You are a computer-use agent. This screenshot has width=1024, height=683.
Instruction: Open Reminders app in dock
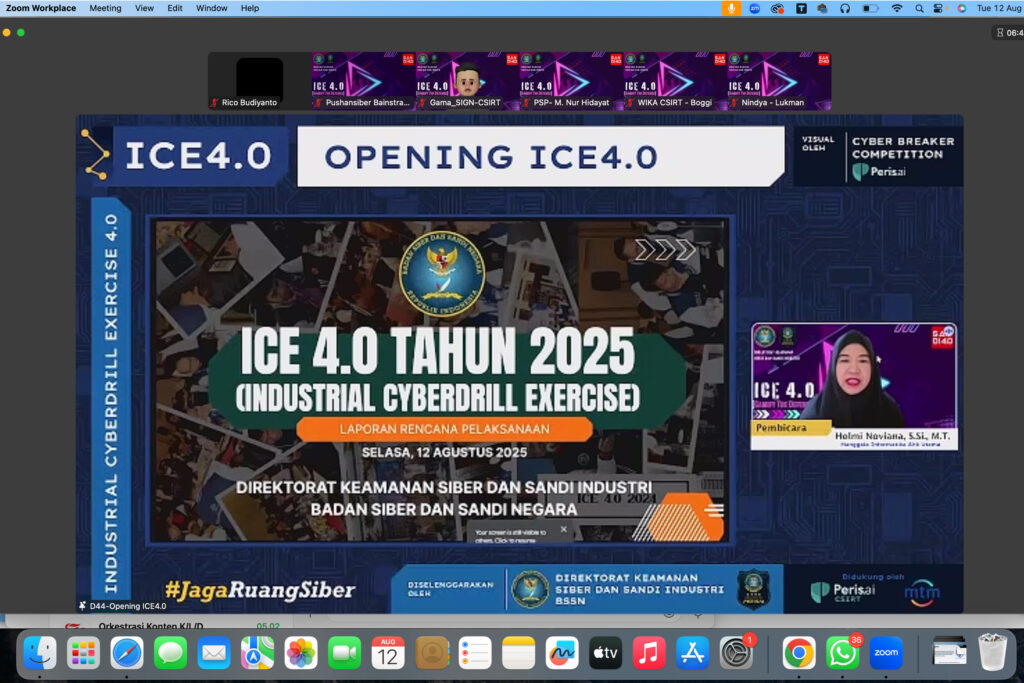(475, 653)
